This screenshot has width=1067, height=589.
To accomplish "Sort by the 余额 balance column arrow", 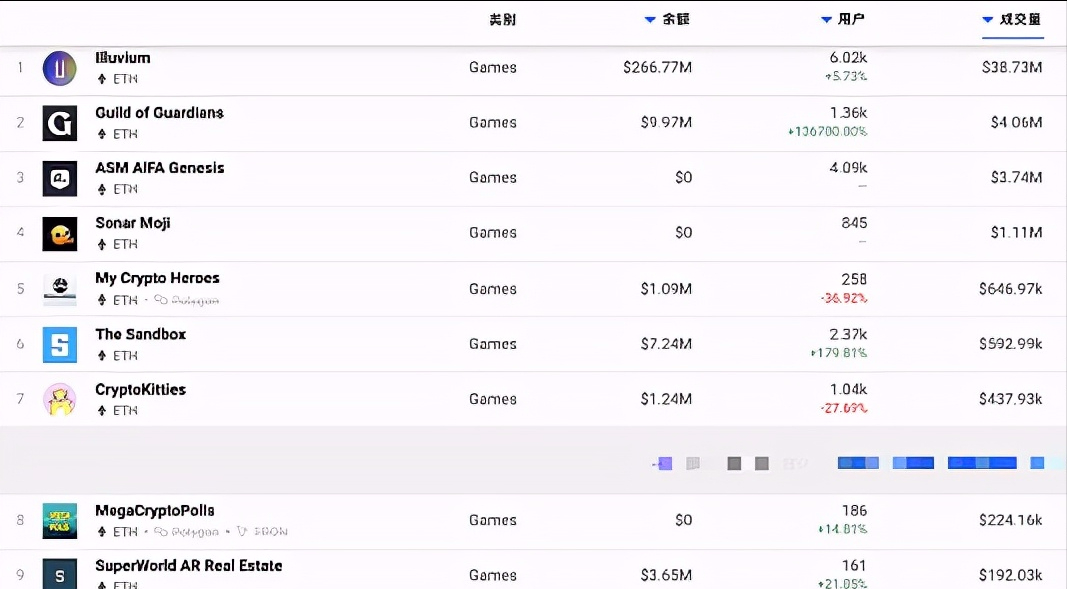I will (651, 20).
